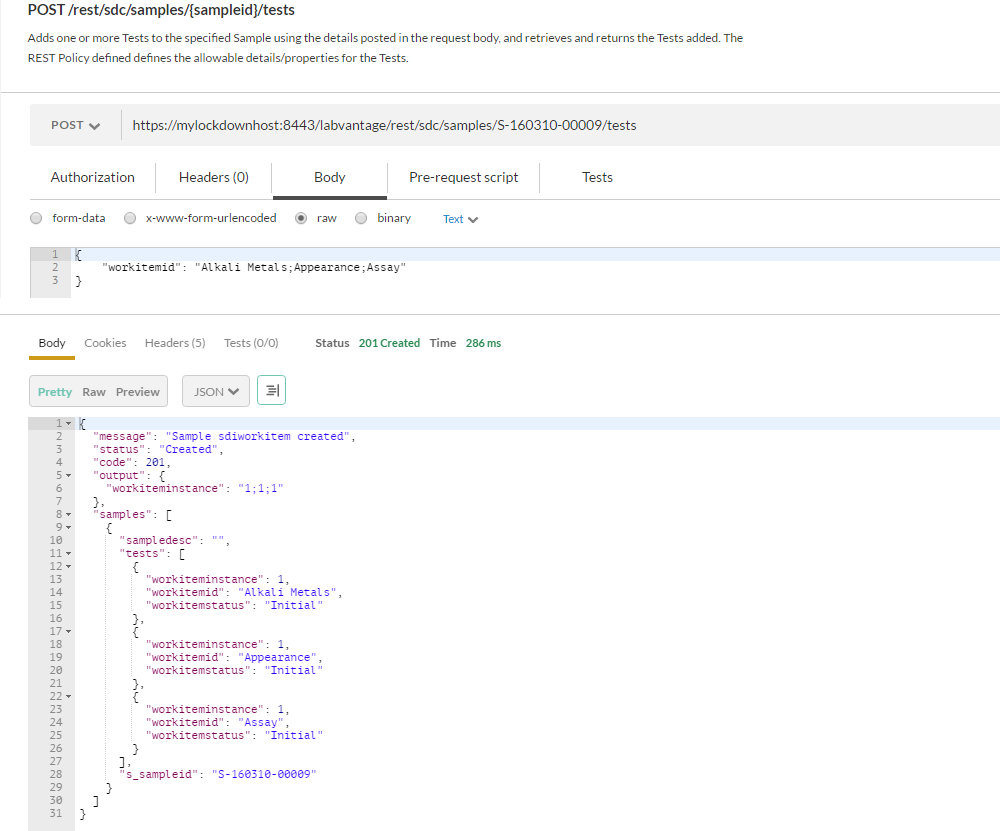The height and width of the screenshot is (831, 1000).
Task: Collapse the output object at line 5
Action: (x=69, y=476)
